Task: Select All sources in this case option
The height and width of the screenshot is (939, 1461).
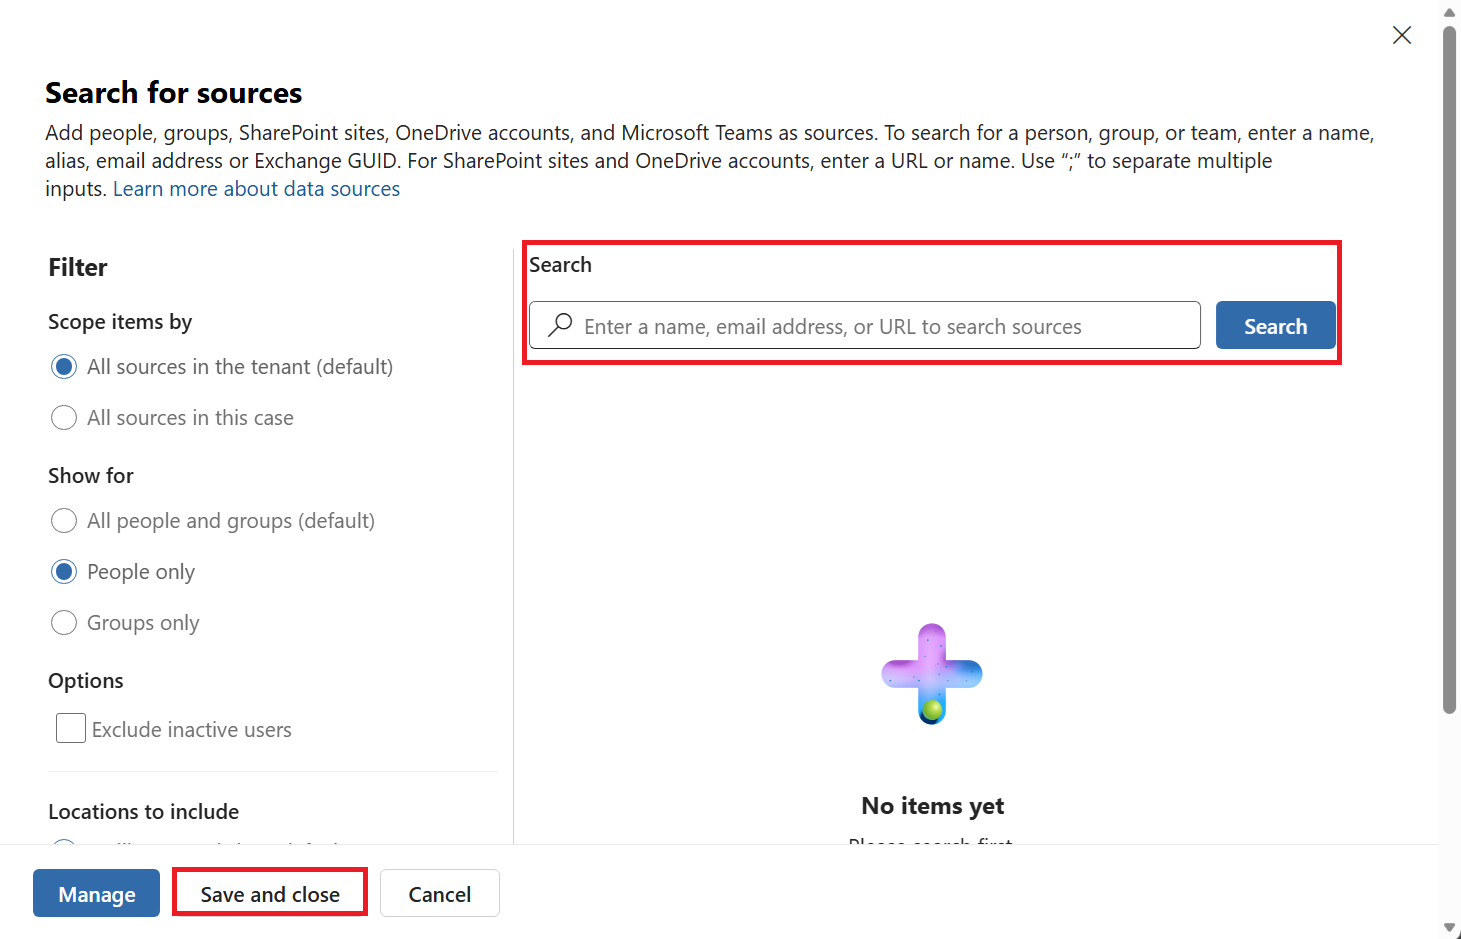Action: point(64,418)
